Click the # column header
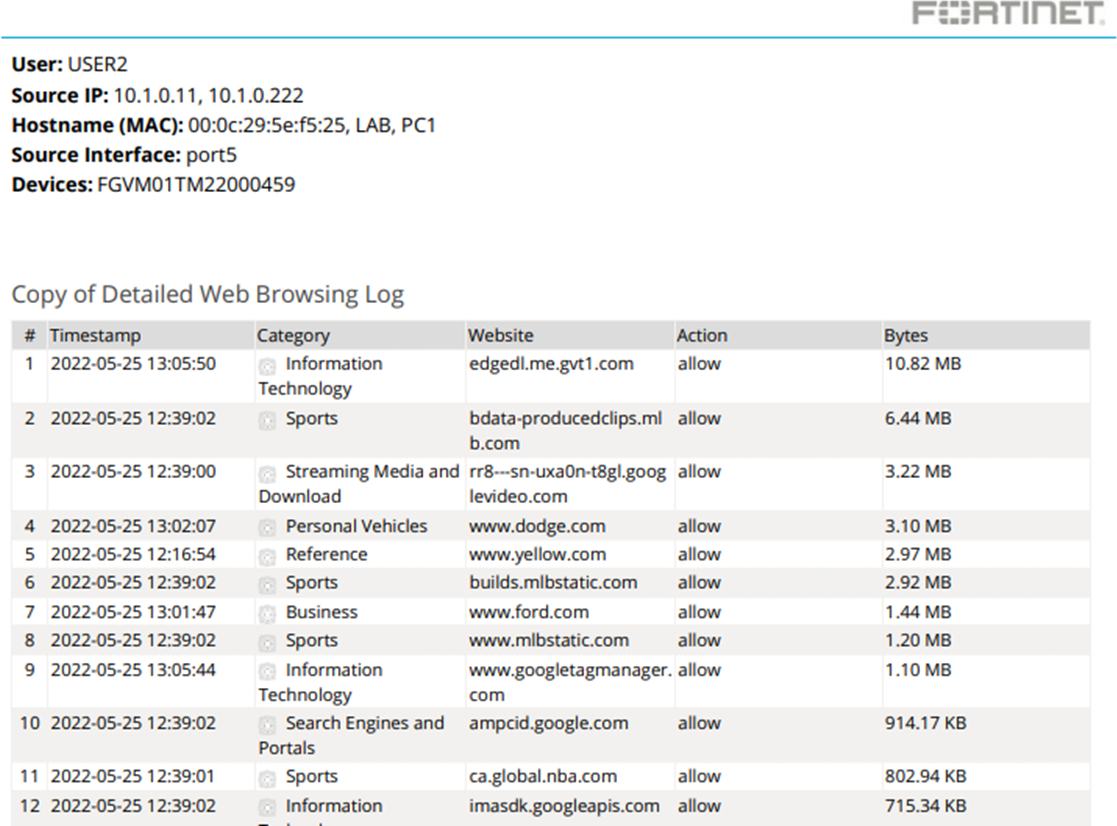Screen dimensions: 1117x826 (30, 335)
